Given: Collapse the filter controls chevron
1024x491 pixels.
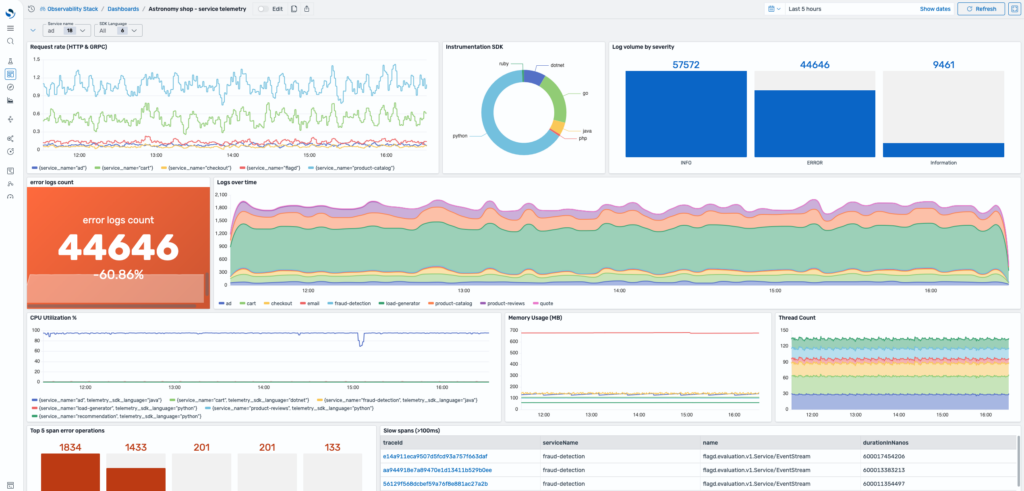Looking at the screenshot, I should [33, 30].
